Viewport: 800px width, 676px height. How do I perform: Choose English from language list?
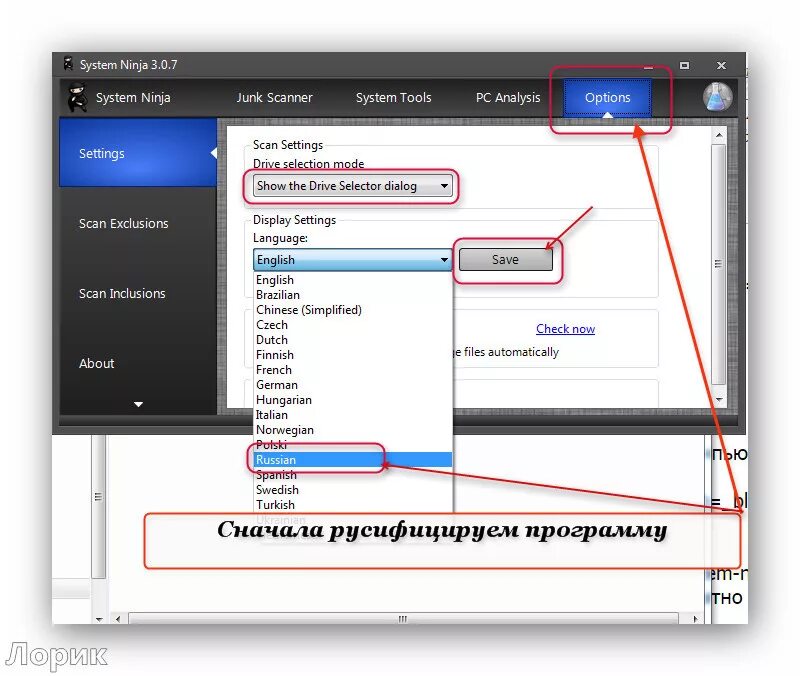pos(353,280)
